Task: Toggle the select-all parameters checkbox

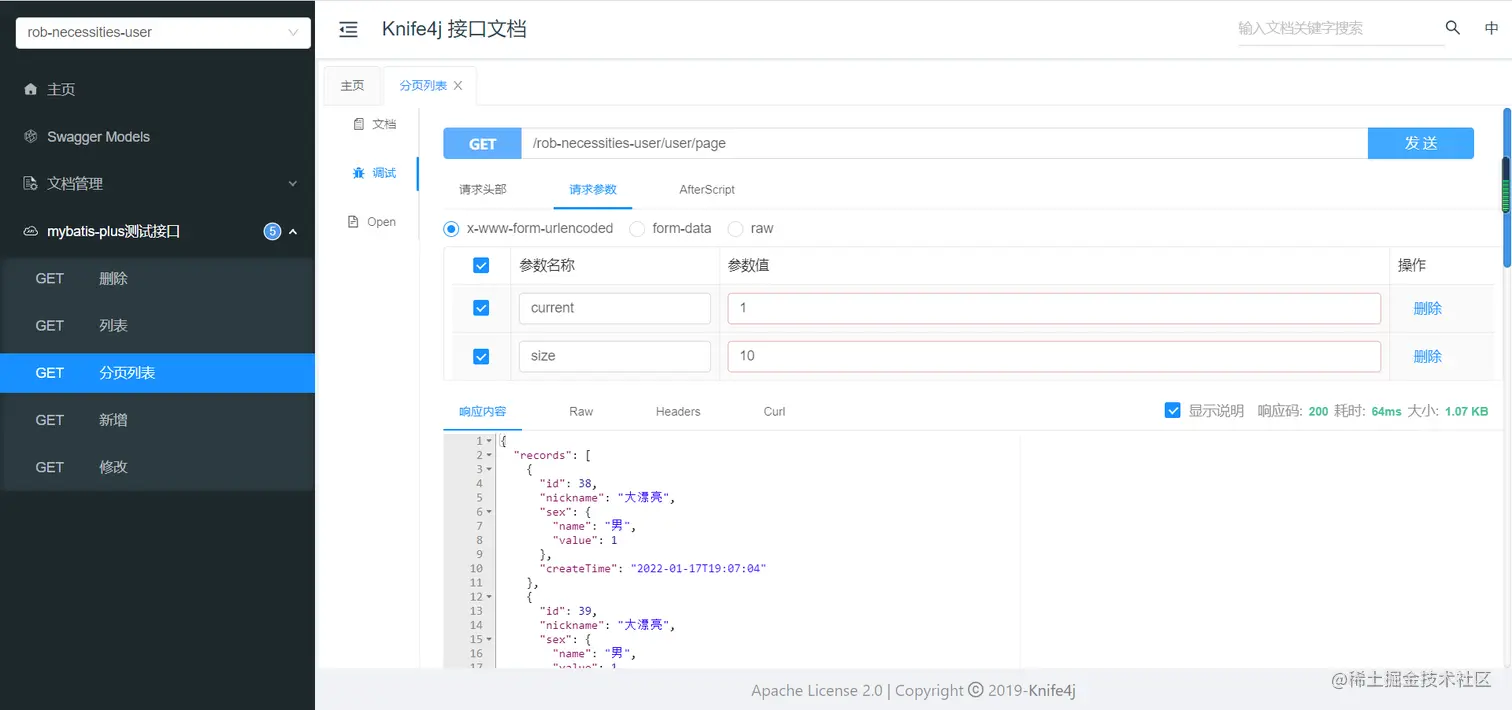Action: pyautogui.click(x=481, y=265)
